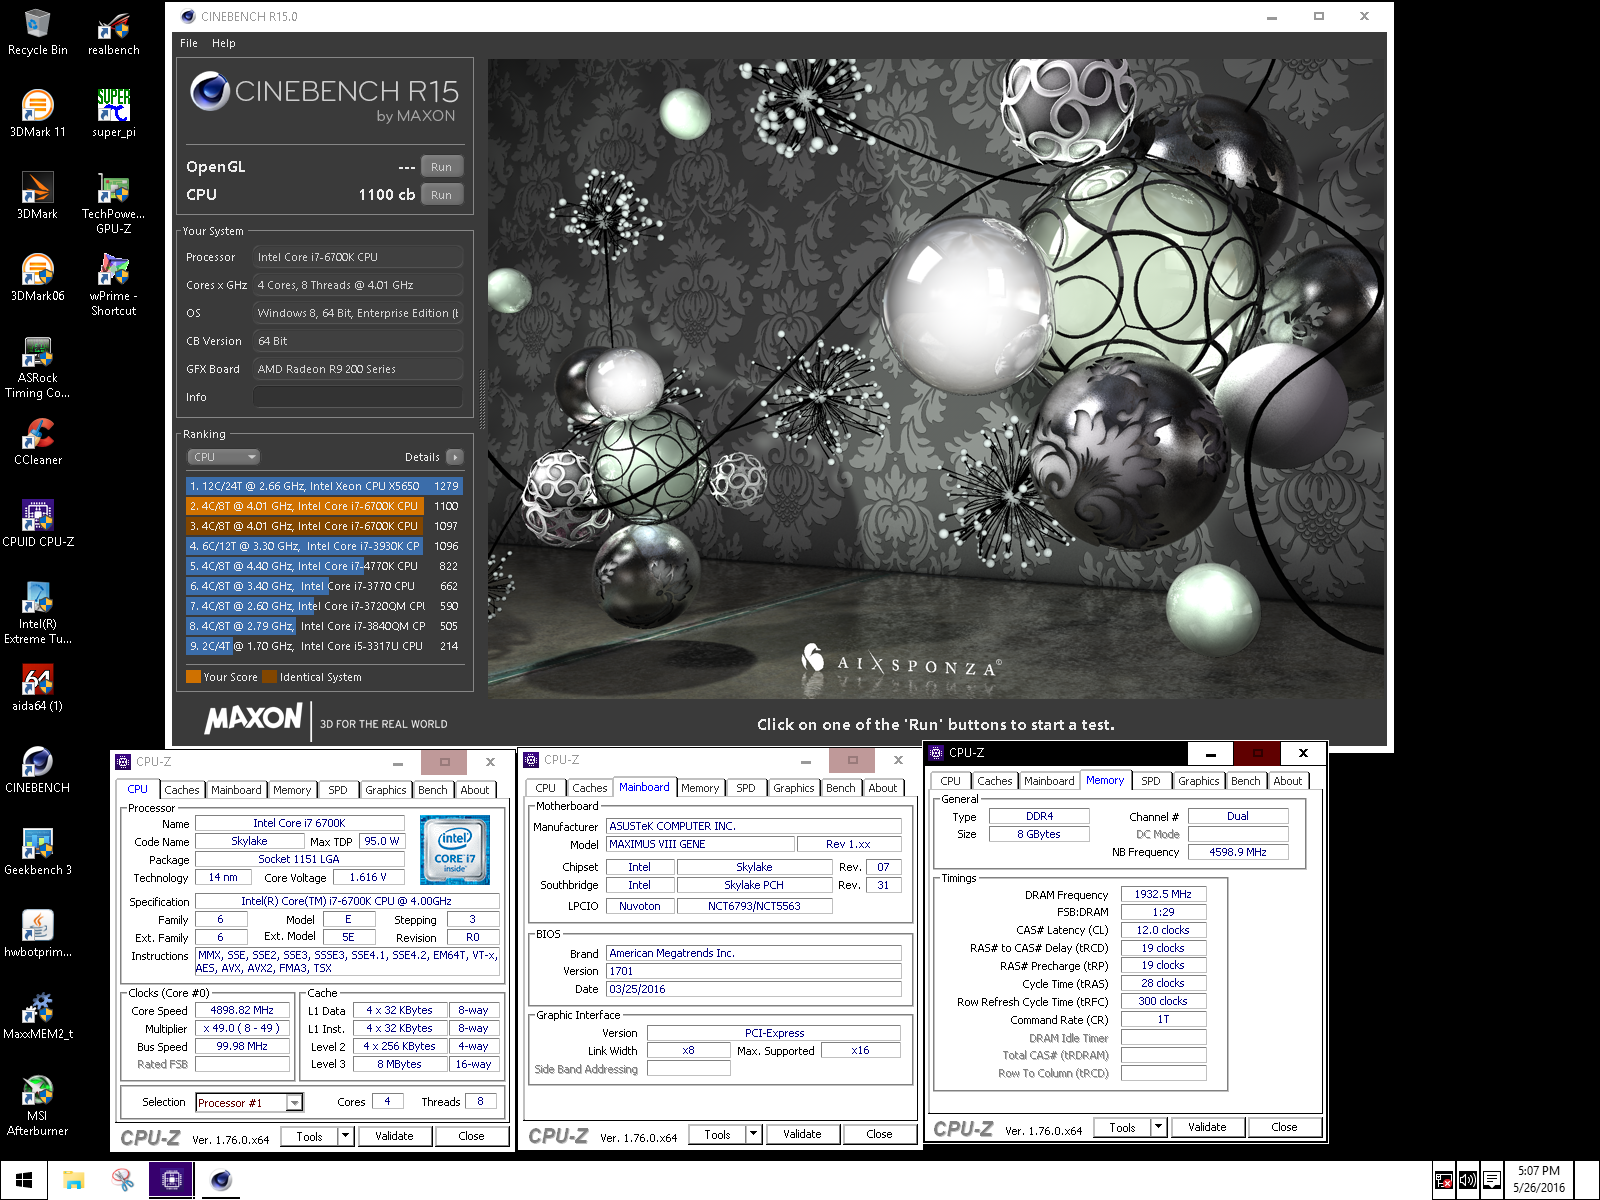
Task: Click Validate in left CPU-Z window
Action: point(394,1136)
